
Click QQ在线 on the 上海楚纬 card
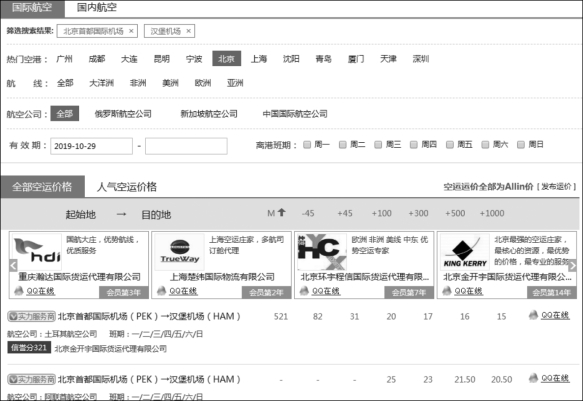coord(183,291)
